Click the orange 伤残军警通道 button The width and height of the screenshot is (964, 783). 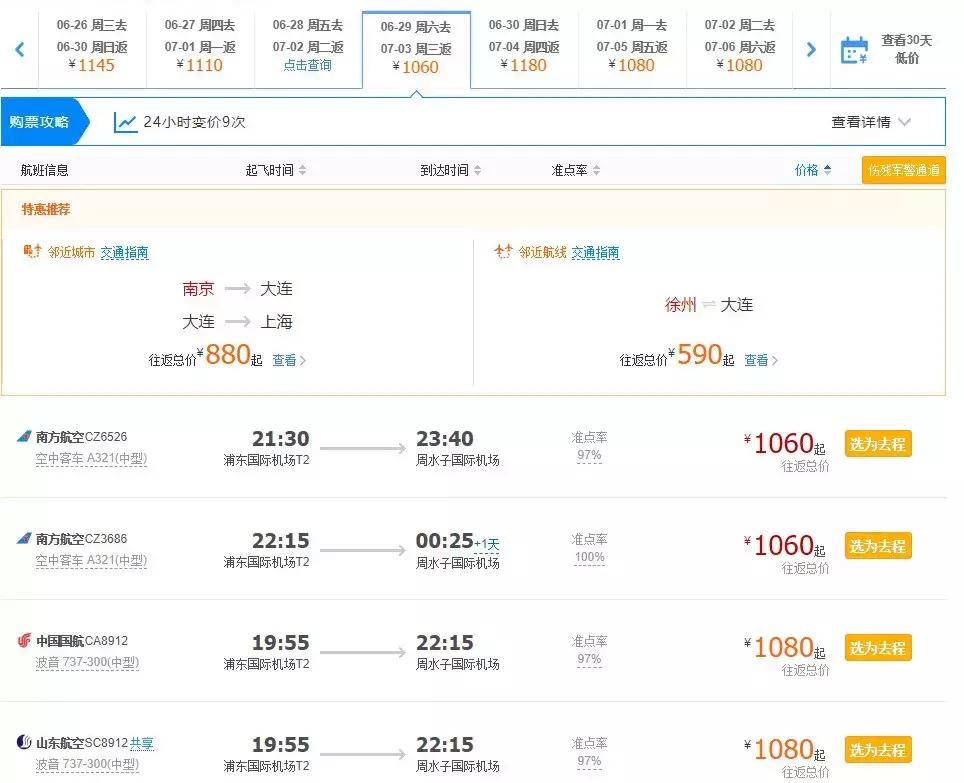pos(902,169)
